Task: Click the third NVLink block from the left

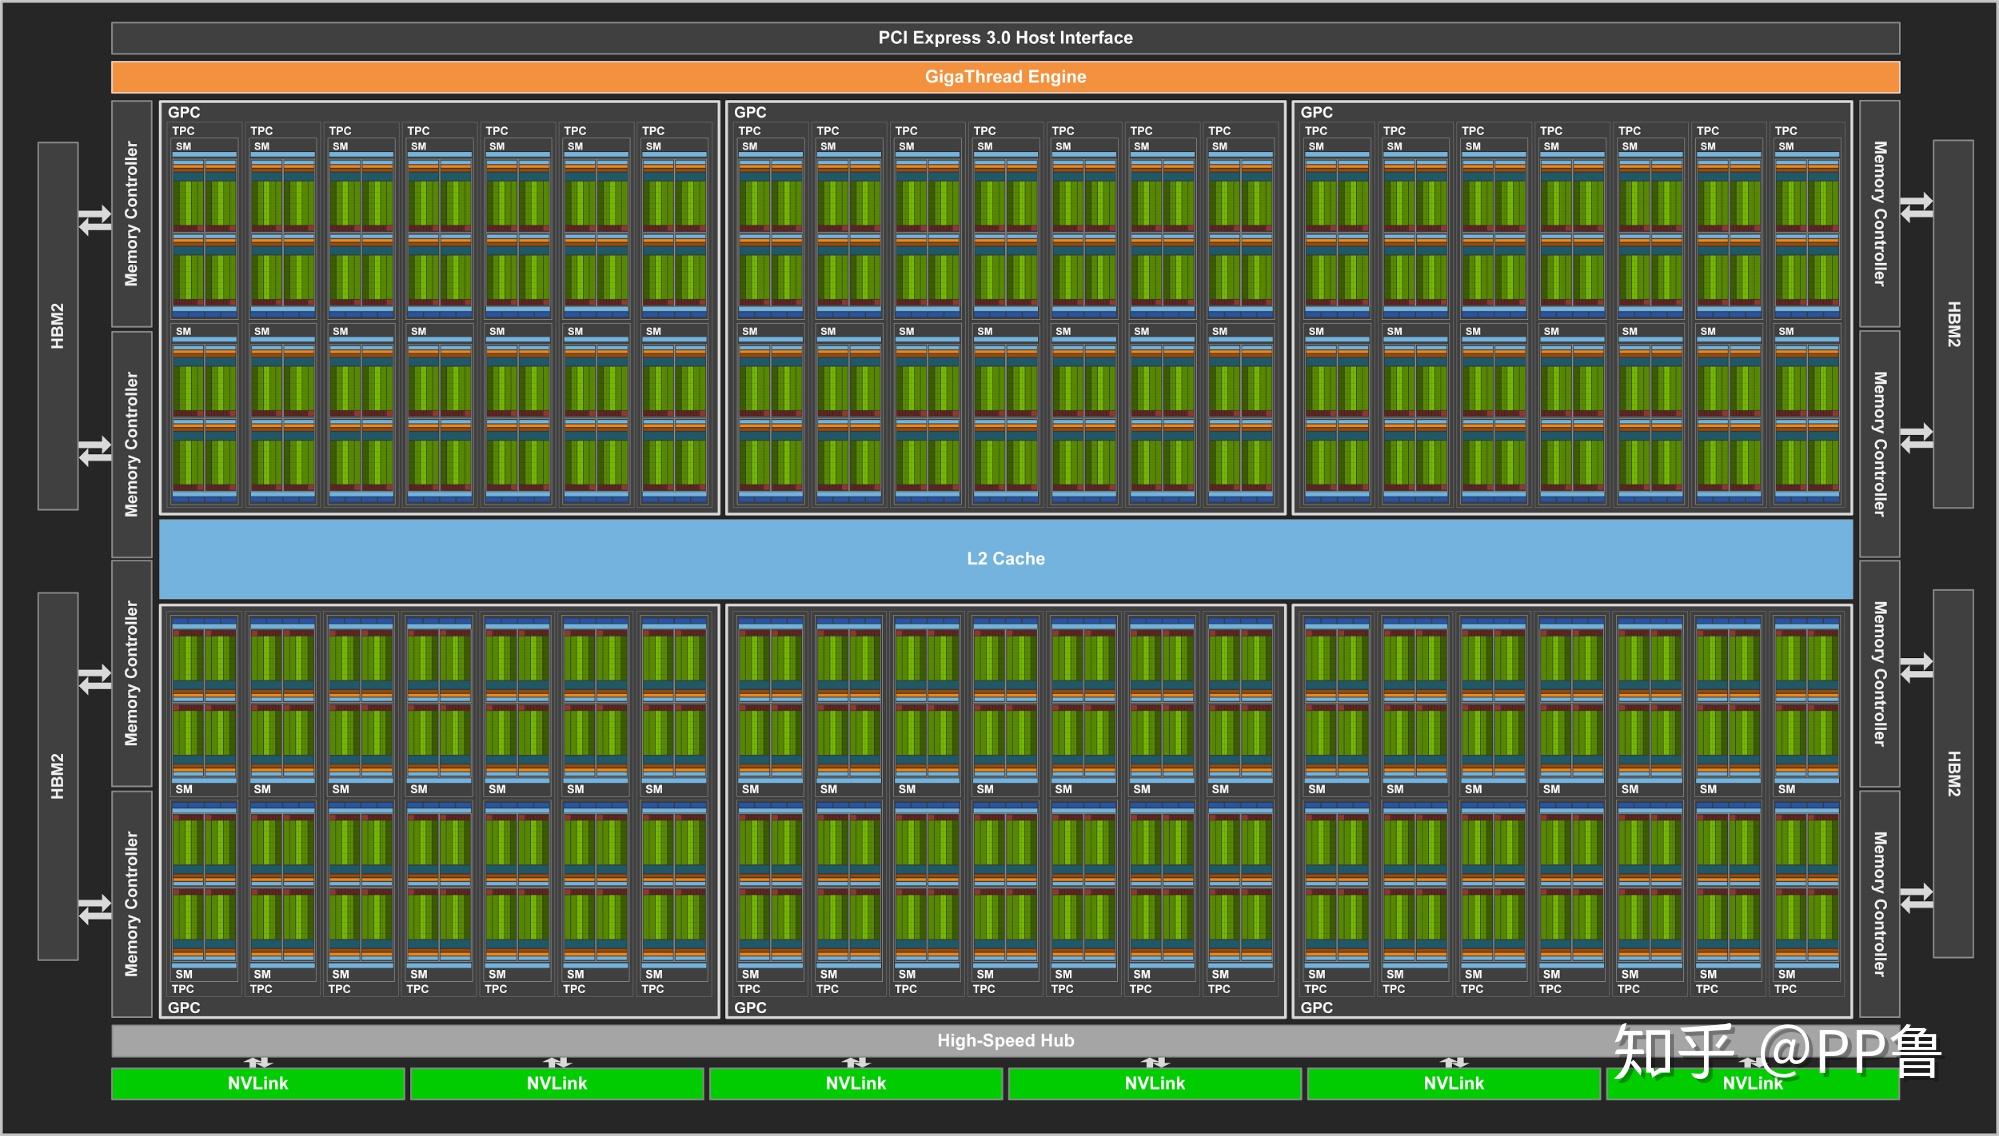Action: pyautogui.click(x=856, y=1084)
